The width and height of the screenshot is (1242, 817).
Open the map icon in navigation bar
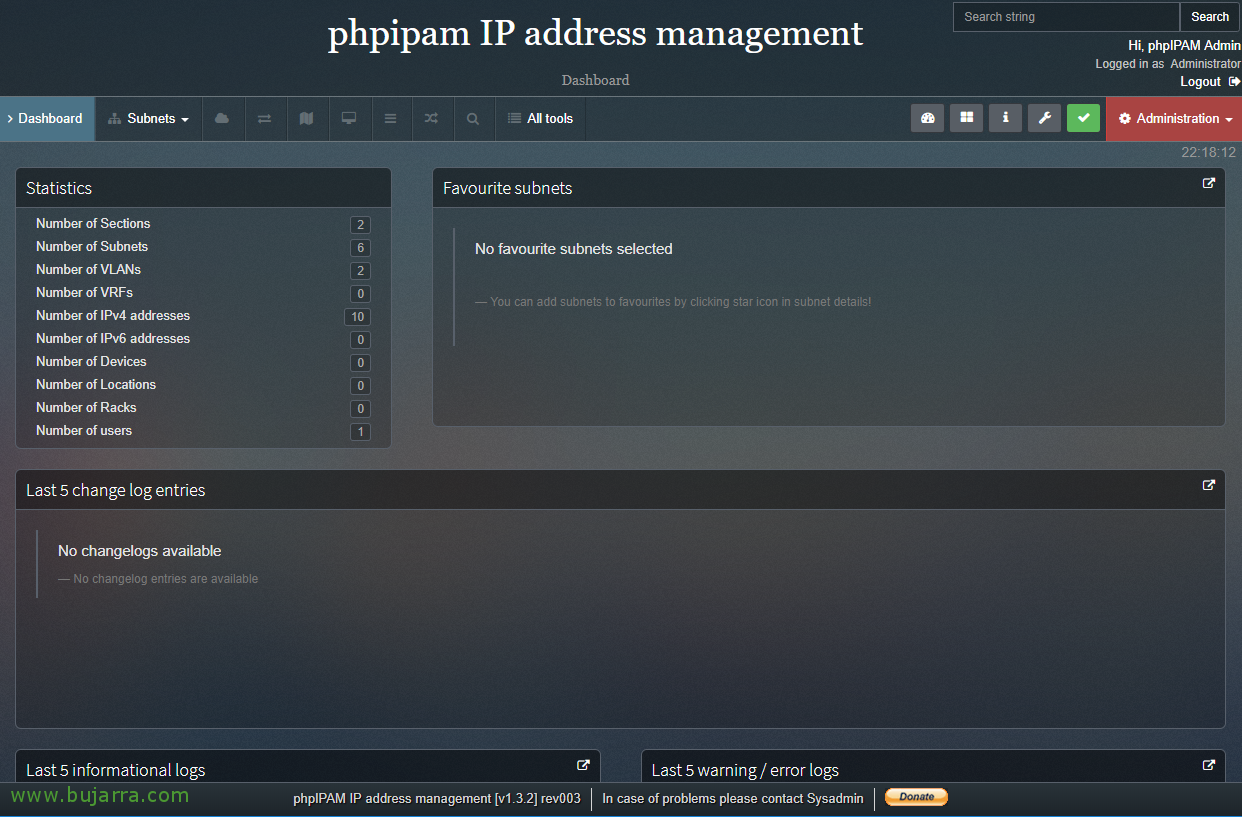(307, 119)
